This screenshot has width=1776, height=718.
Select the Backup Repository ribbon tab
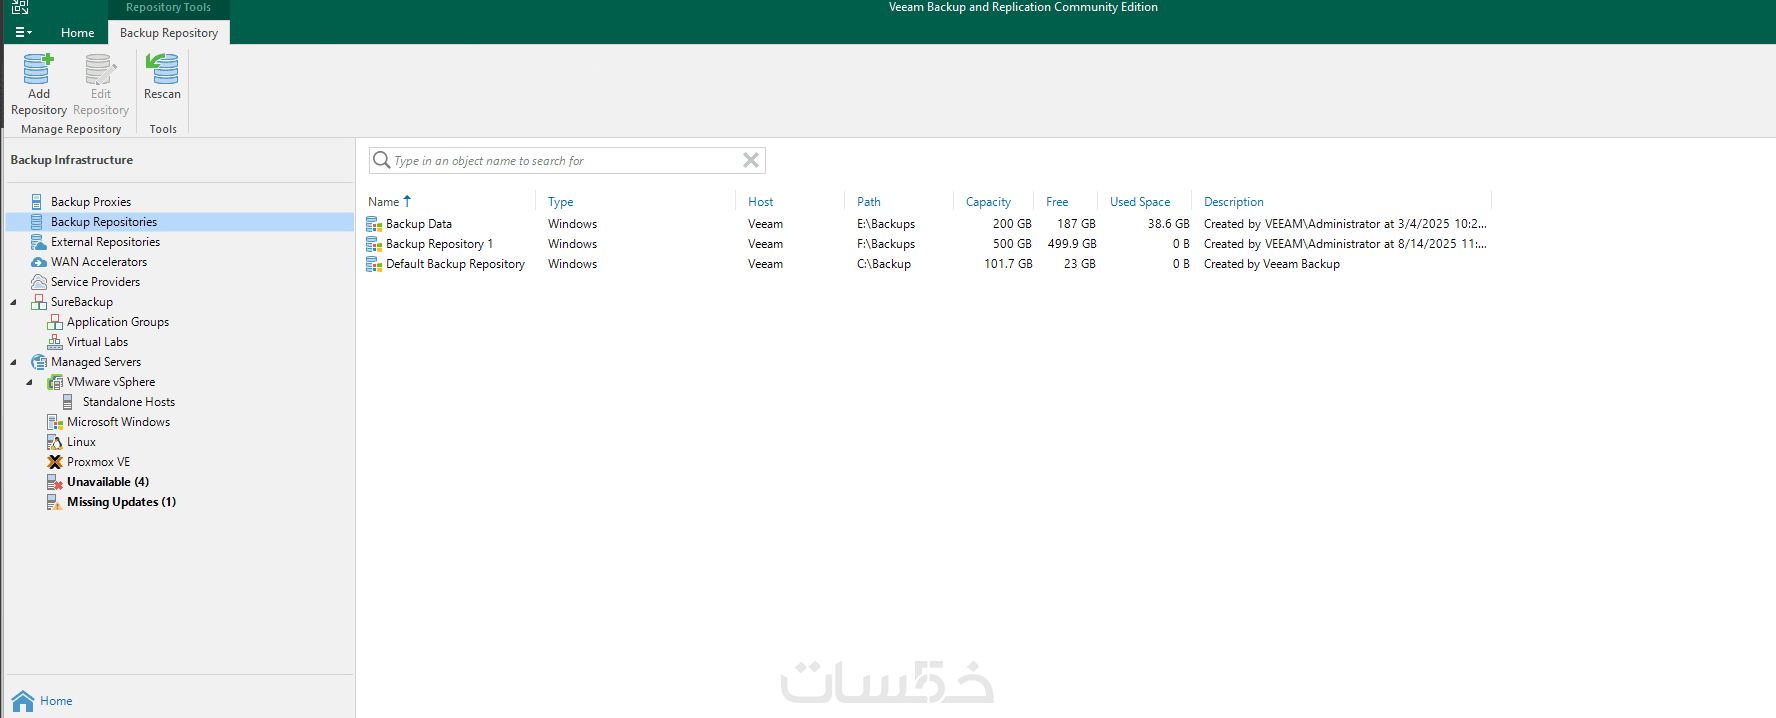[169, 33]
